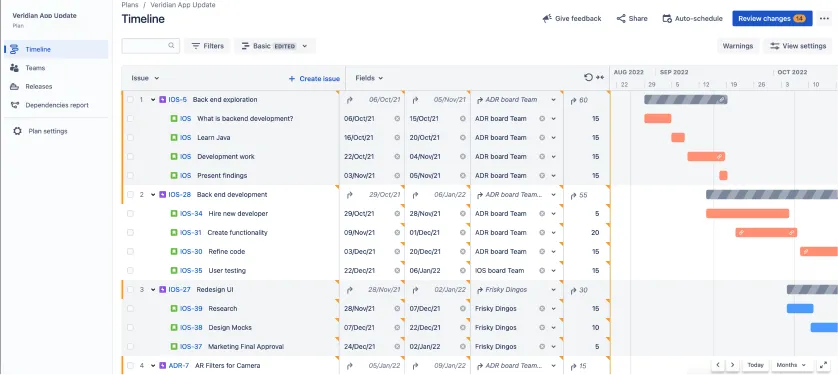Click the Back end exploration striped timeline bar
The width and height of the screenshot is (839, 375).
coord(685,100)
